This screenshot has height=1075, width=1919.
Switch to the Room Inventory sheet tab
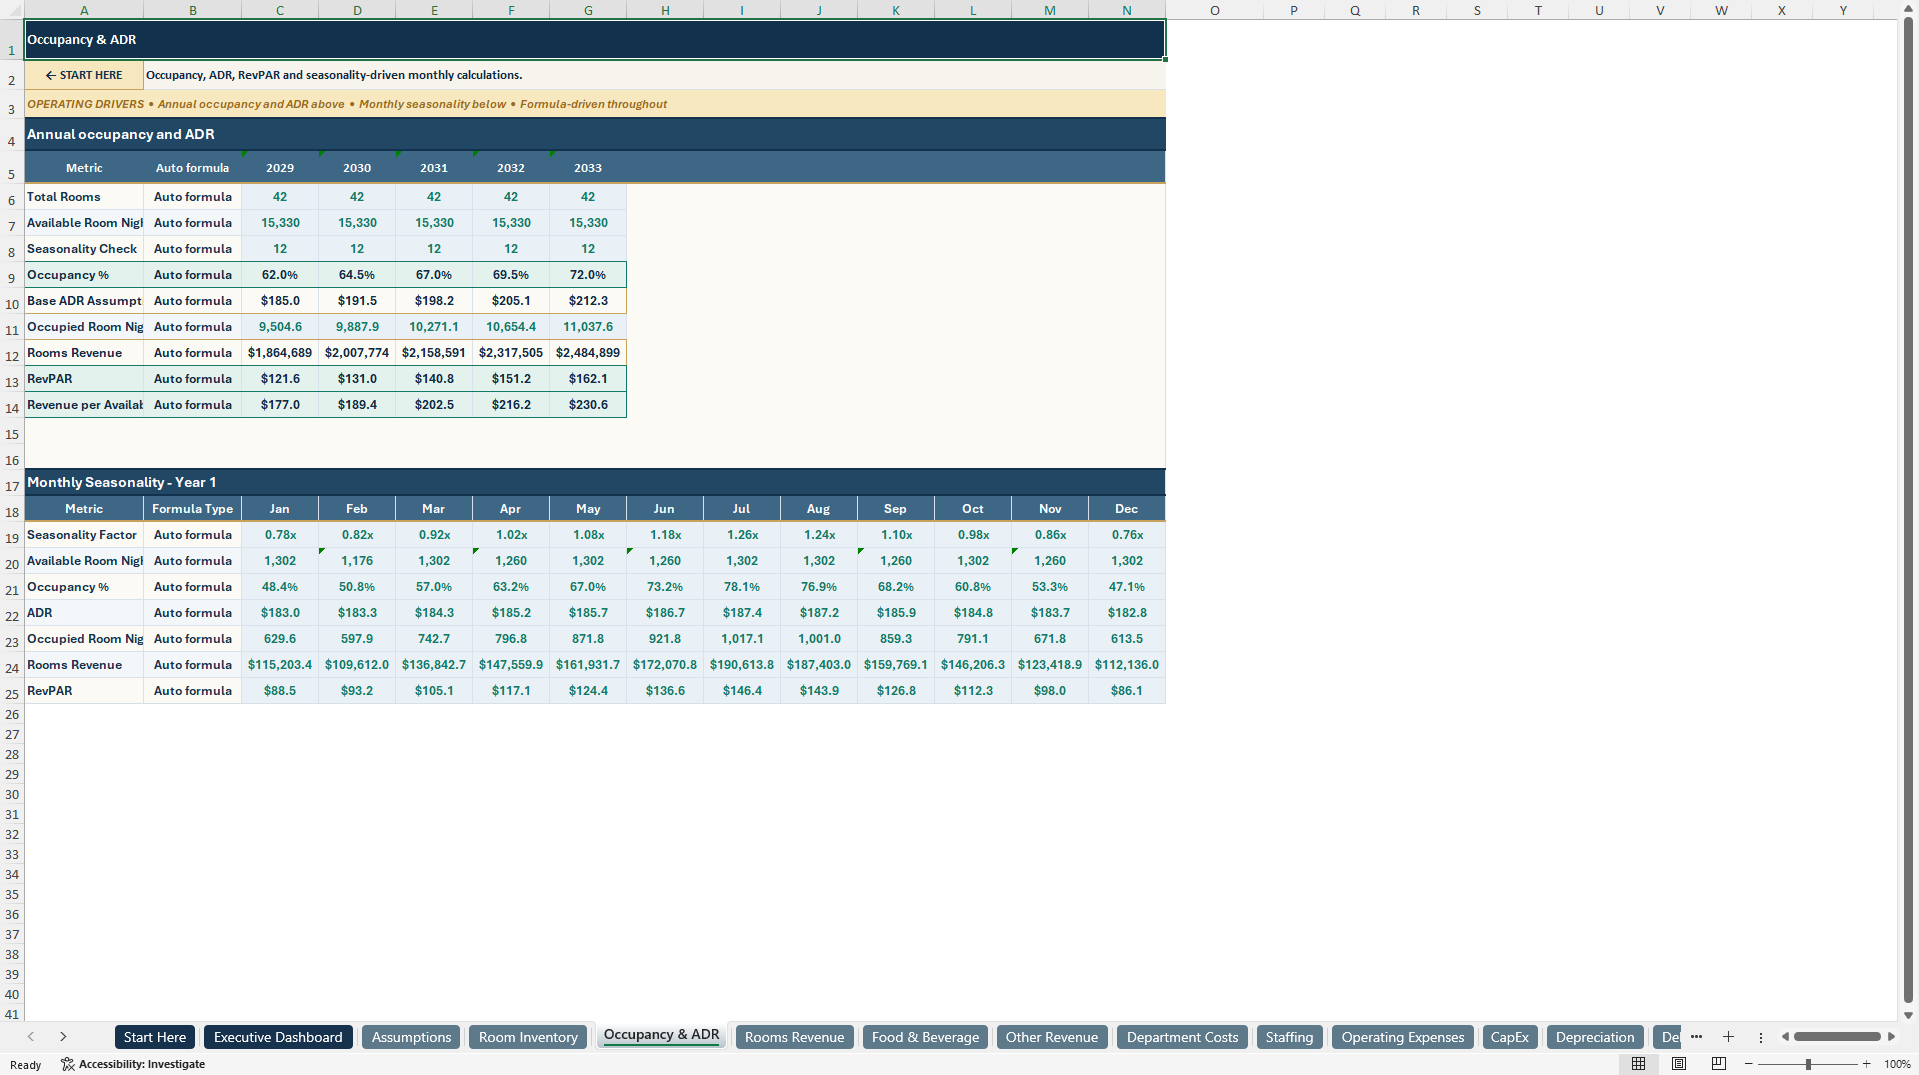pos(528,1037)
